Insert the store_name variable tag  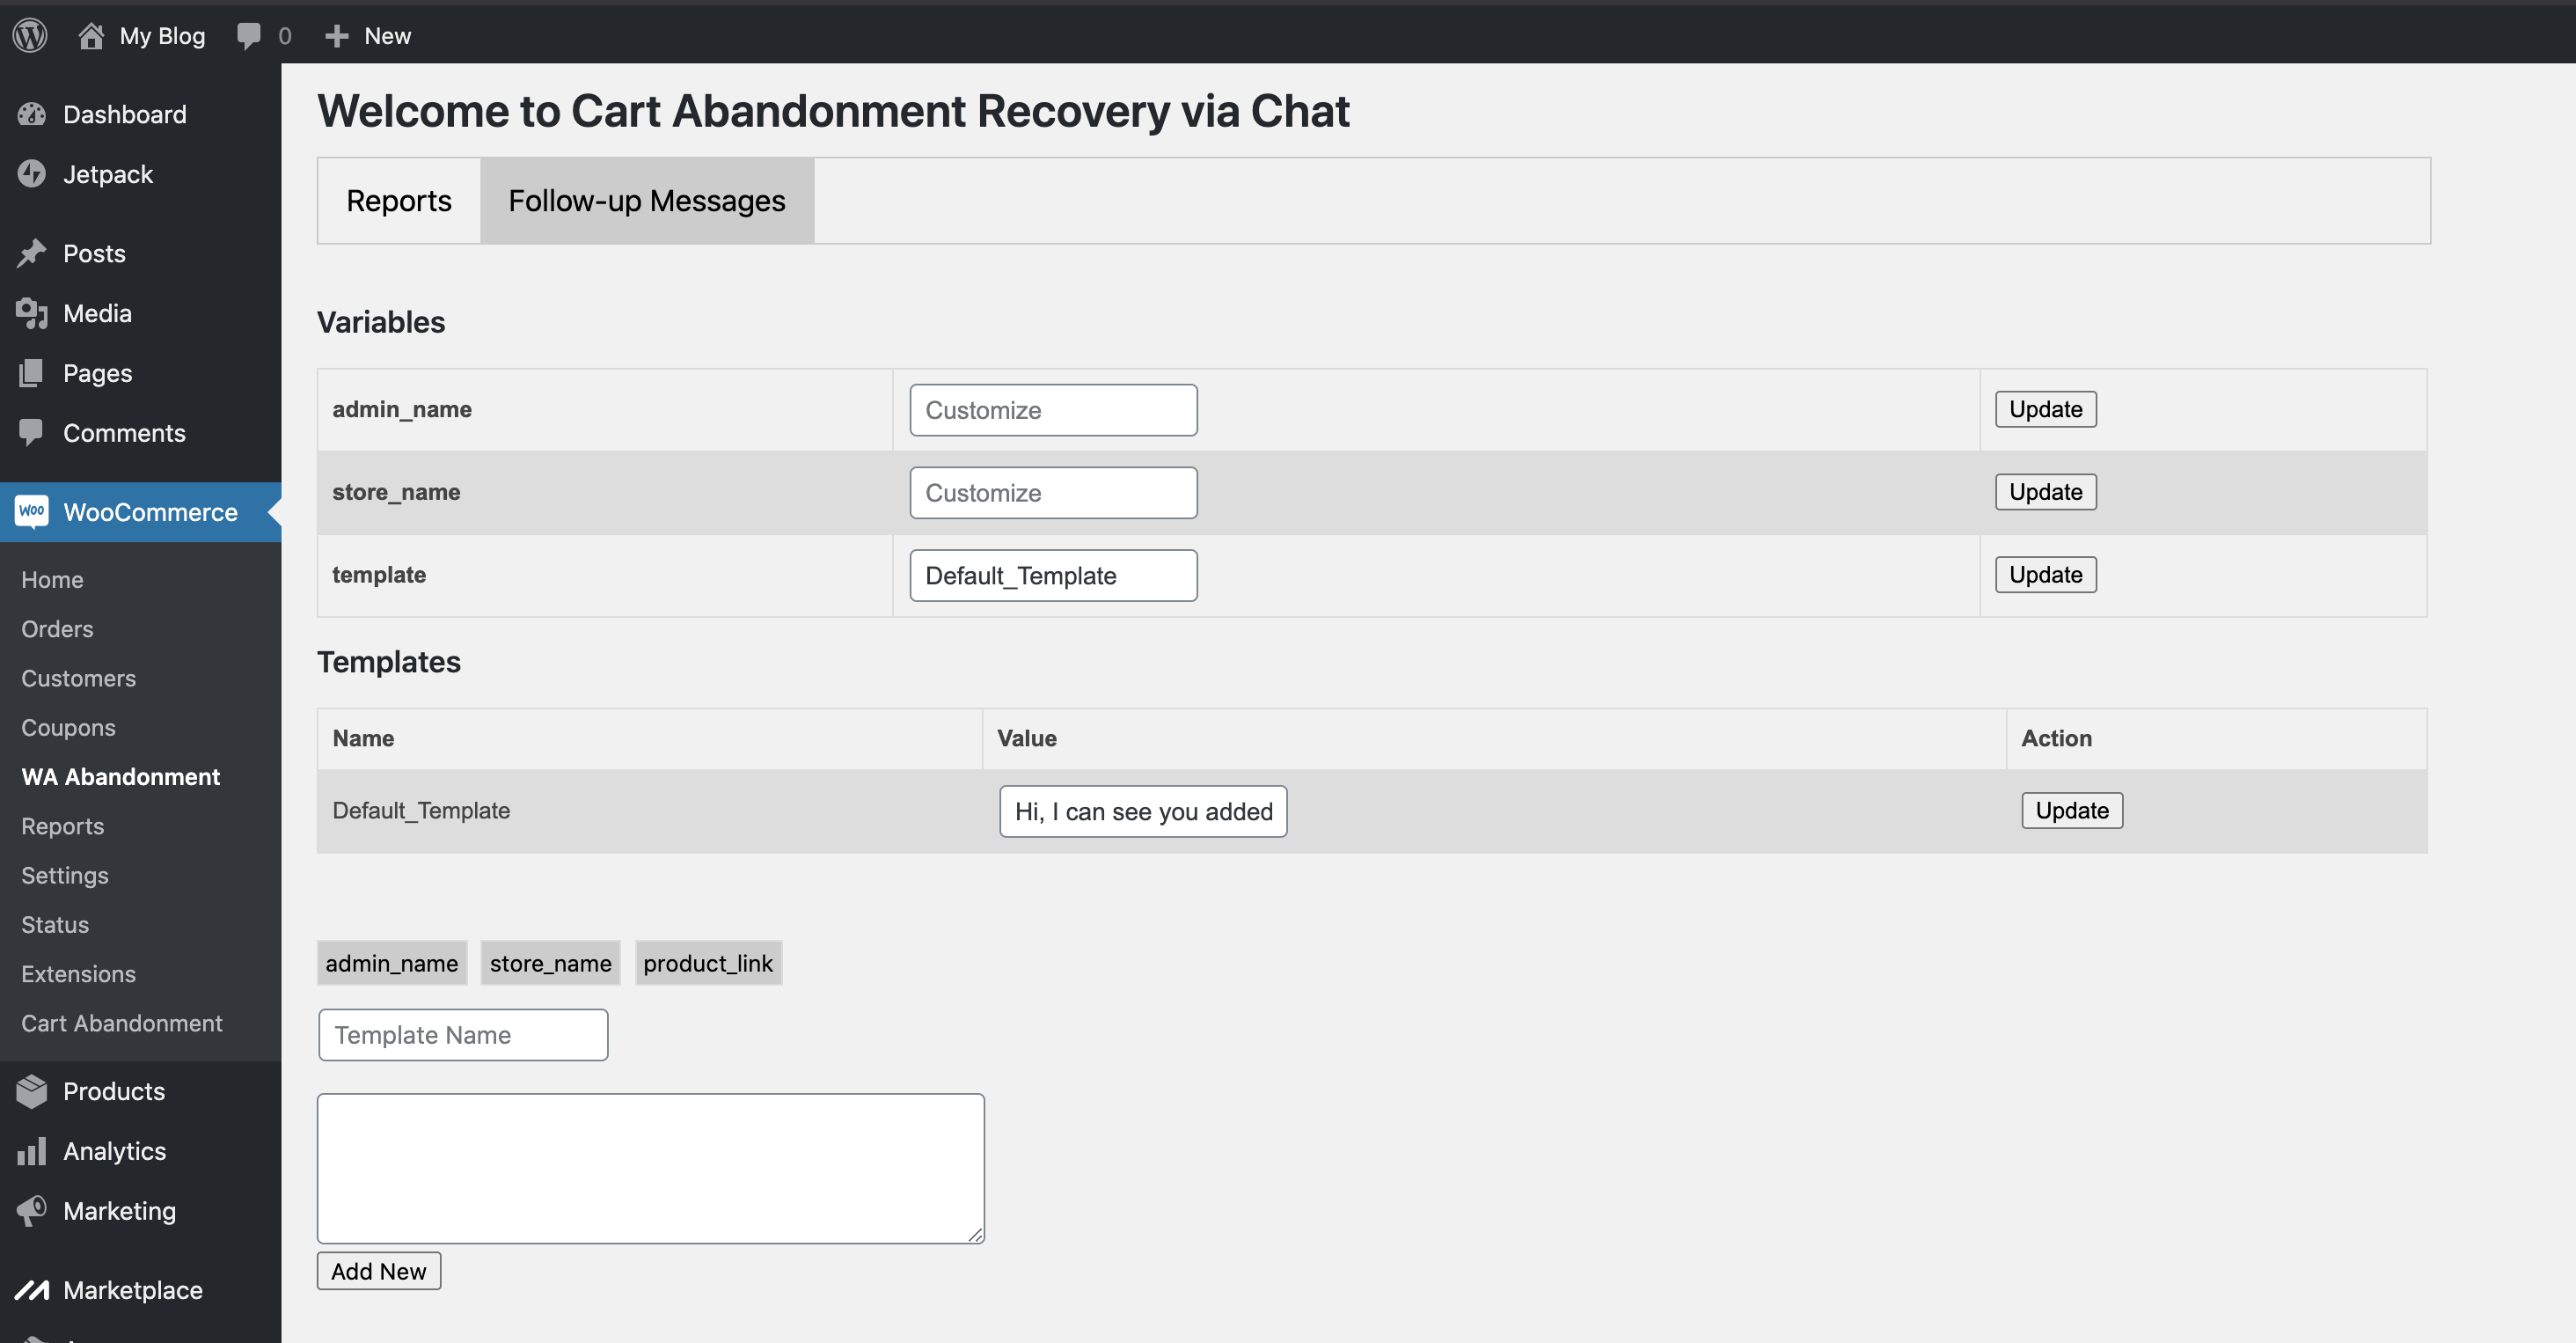(x=550, y=963)
